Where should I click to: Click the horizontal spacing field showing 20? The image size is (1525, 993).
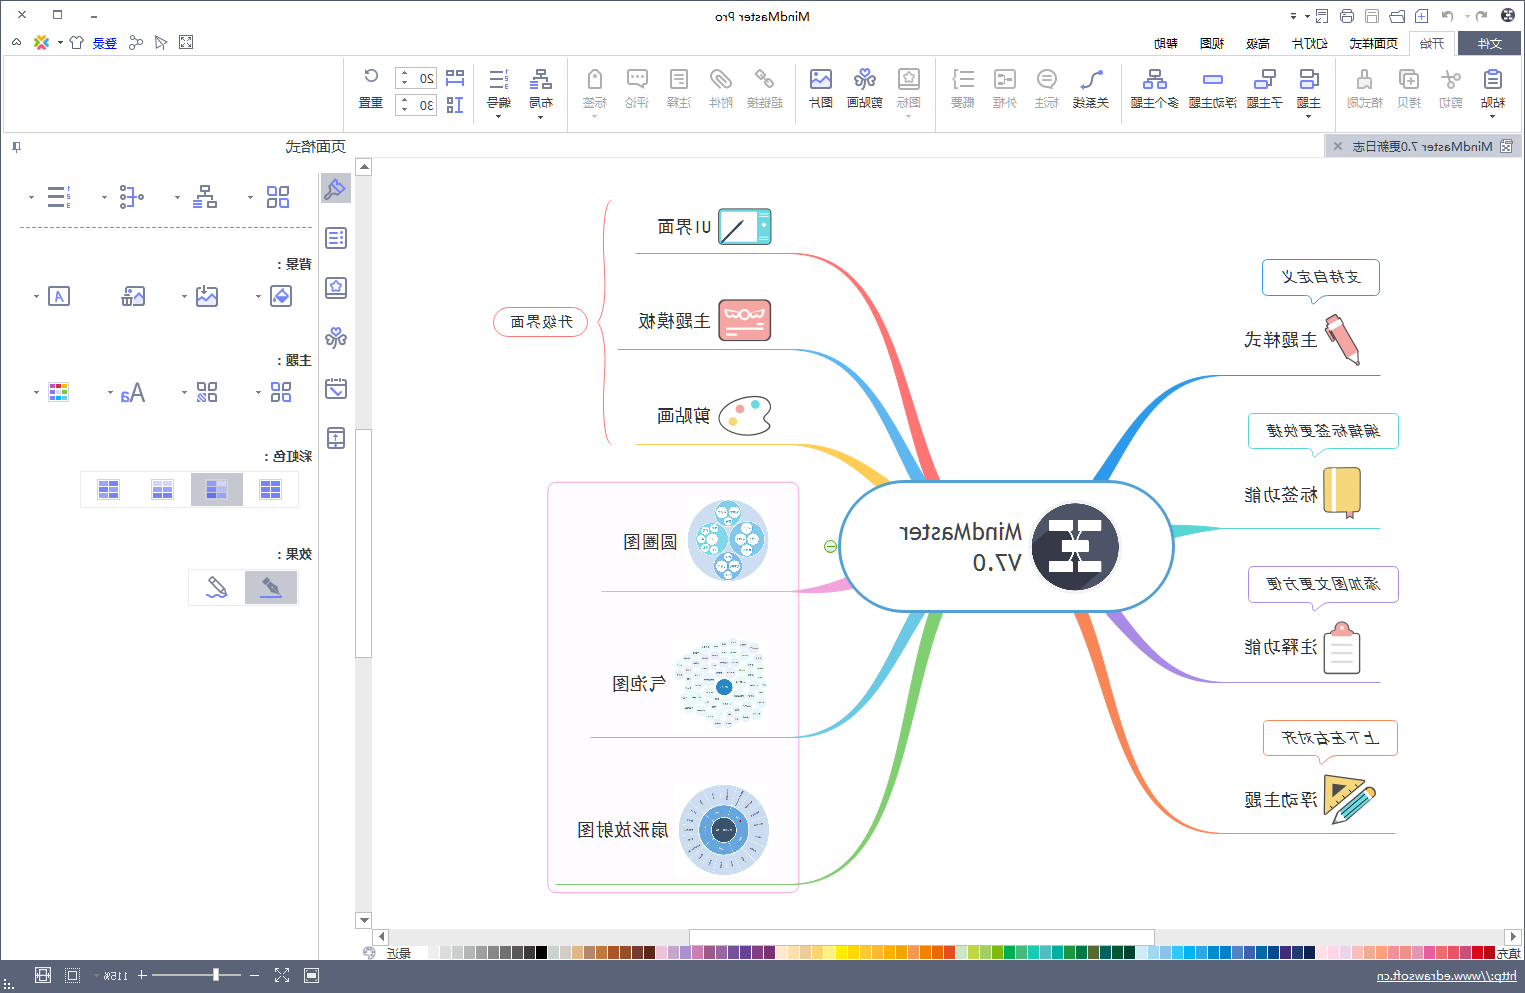[x=416, y=78]
